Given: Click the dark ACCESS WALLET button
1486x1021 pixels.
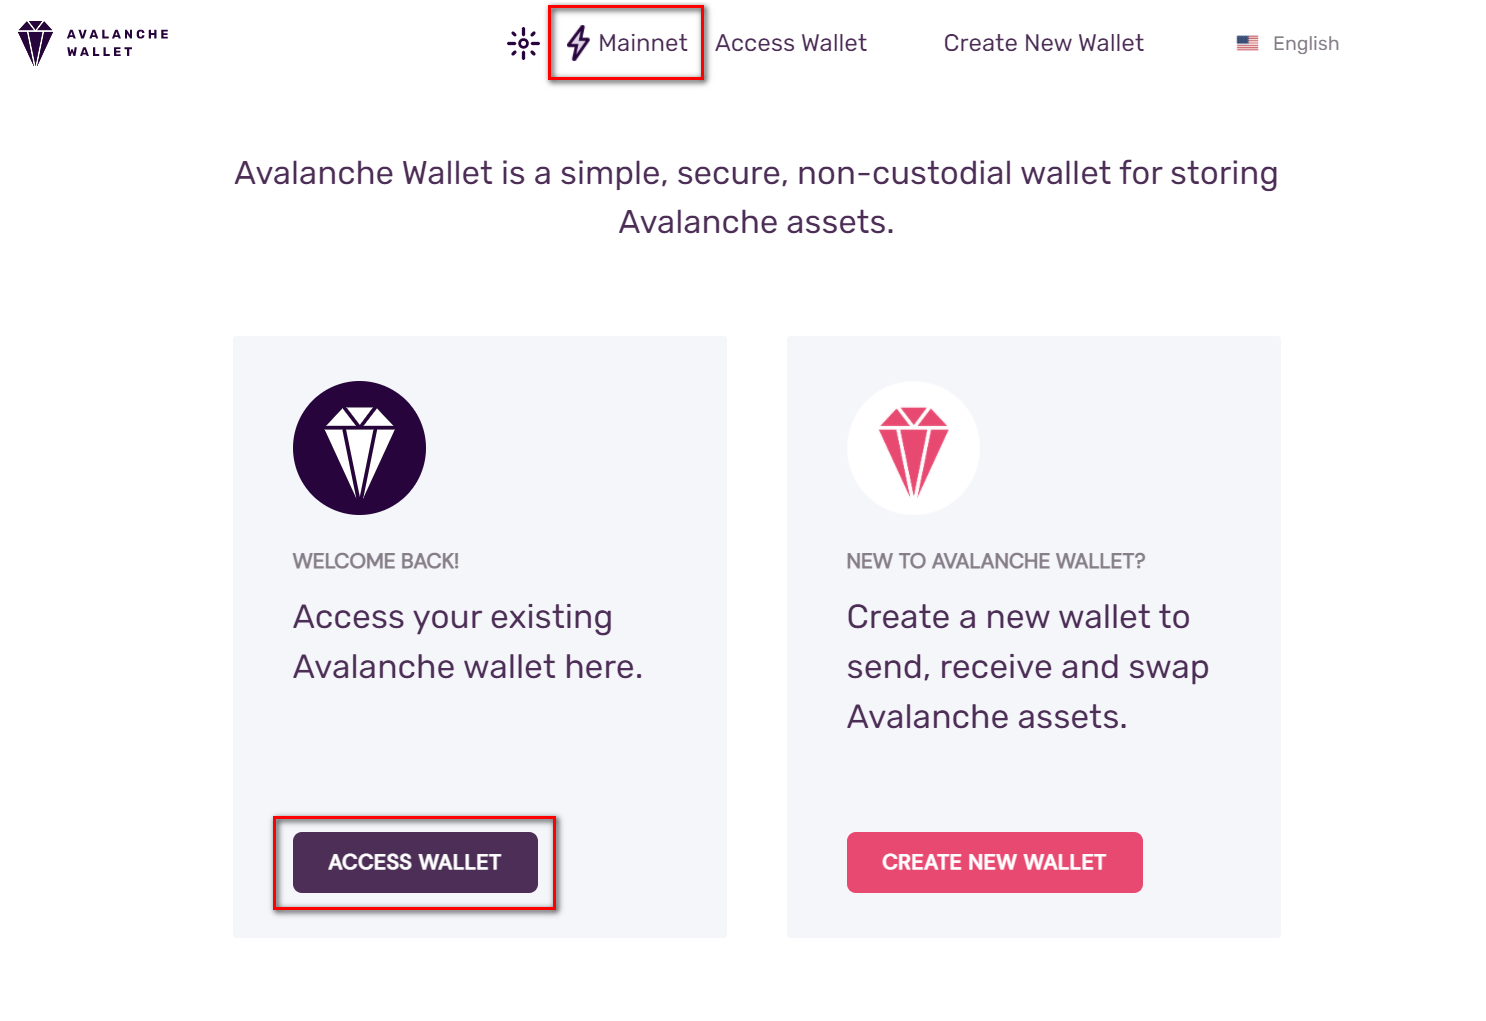Looking at the screenshot, I should 415,862.
